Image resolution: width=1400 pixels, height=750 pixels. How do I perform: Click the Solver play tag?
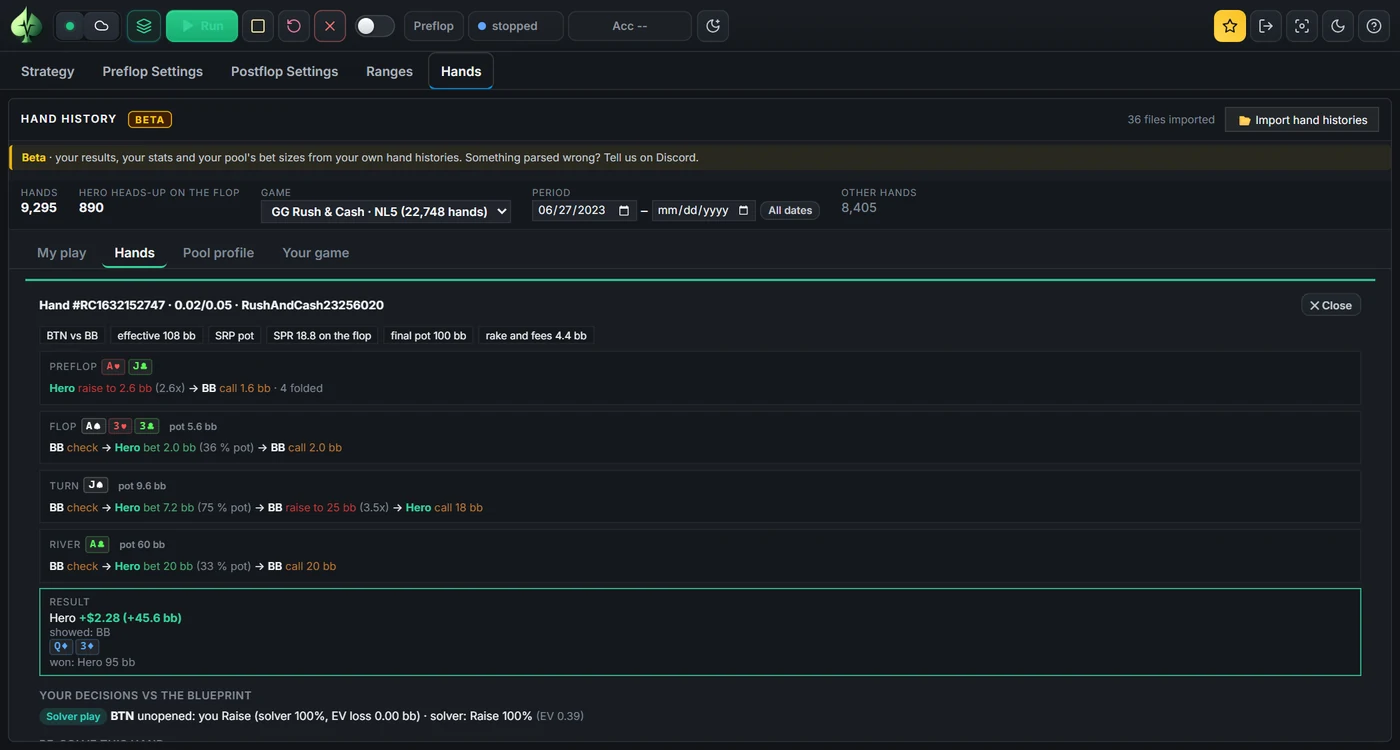coord(73,716)
